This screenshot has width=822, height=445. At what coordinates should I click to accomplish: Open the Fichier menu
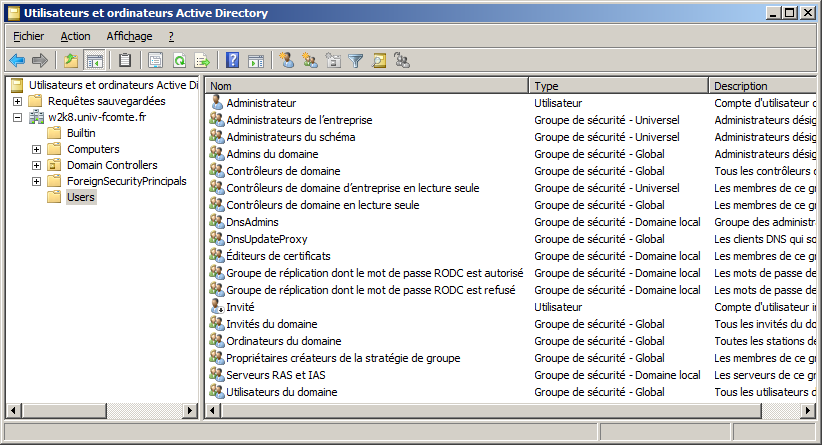point(28,36)
